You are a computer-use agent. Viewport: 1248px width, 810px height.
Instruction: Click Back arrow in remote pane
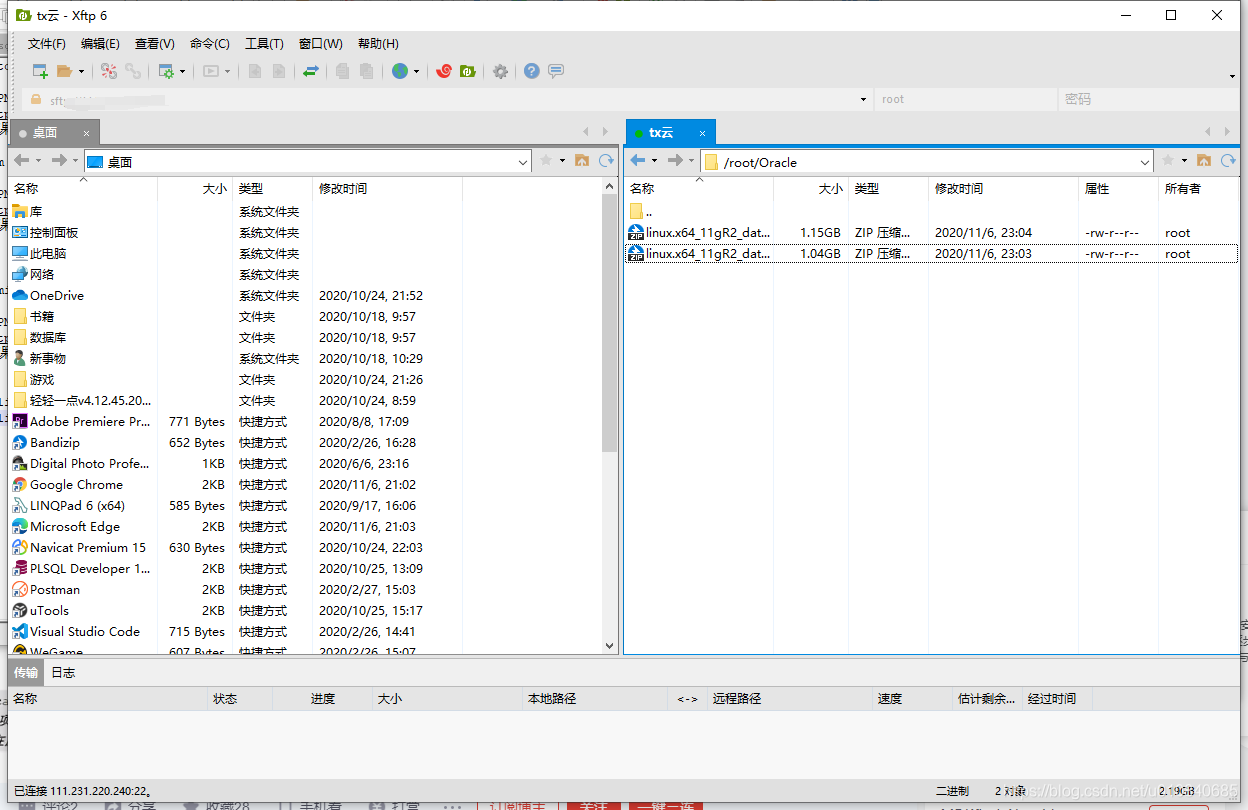click(x=637, y=161)
